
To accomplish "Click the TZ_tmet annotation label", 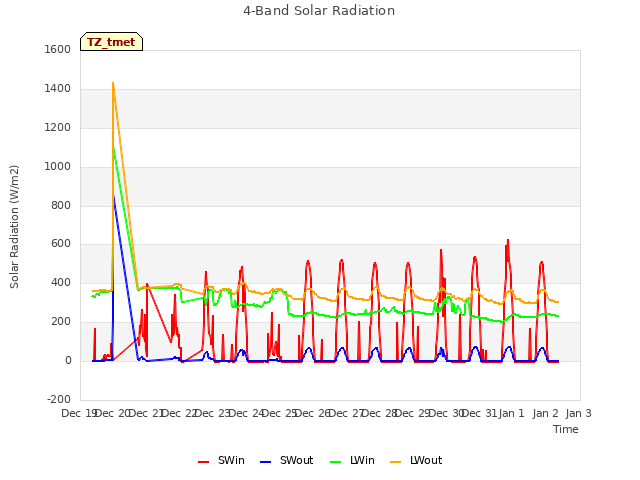I will pos(111,42).
